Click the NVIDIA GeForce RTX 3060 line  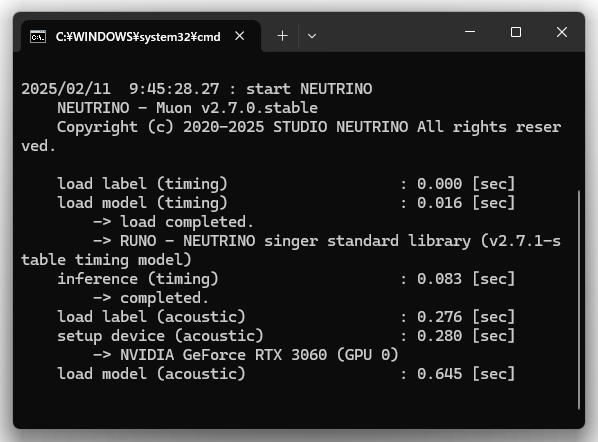[246, 355]
